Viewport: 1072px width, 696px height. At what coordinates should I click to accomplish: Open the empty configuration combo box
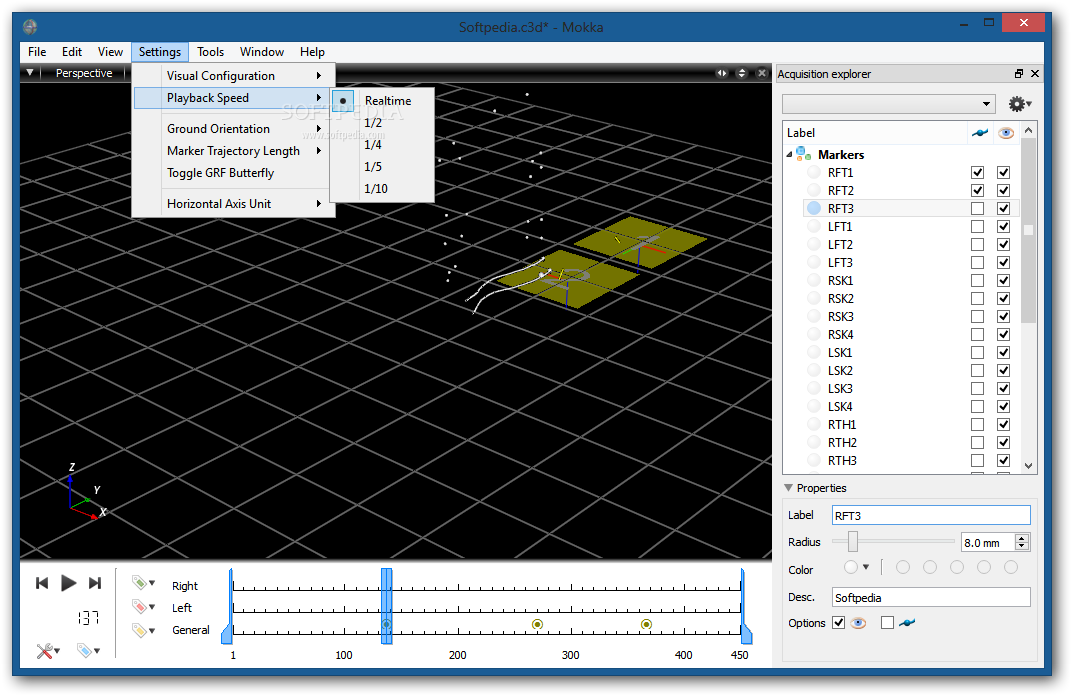coord(889,104)
